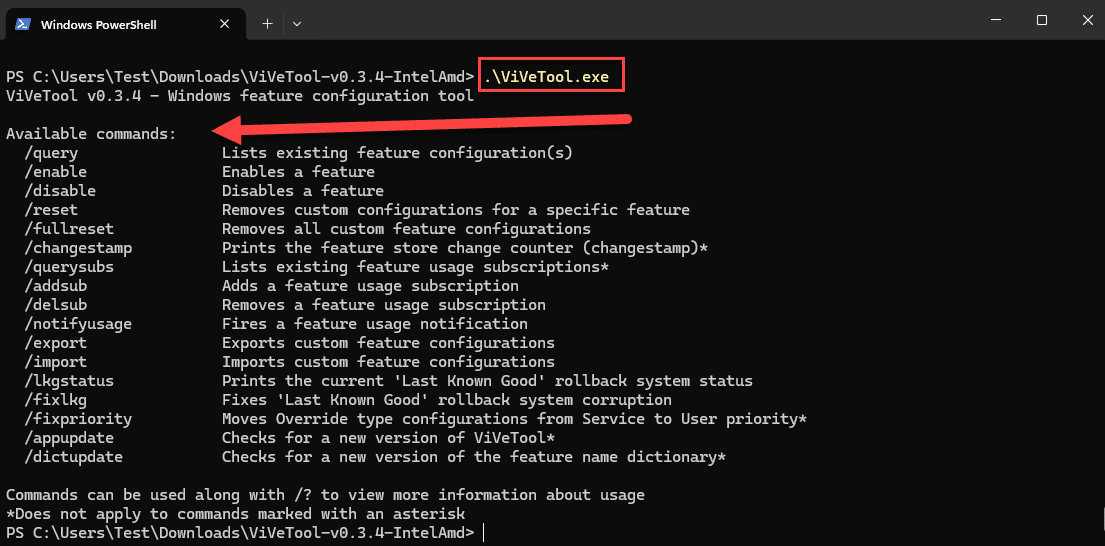This screenshot has width=1105, height=546.
Task: Click the 'Available commands:' heading
Action: 91,134
